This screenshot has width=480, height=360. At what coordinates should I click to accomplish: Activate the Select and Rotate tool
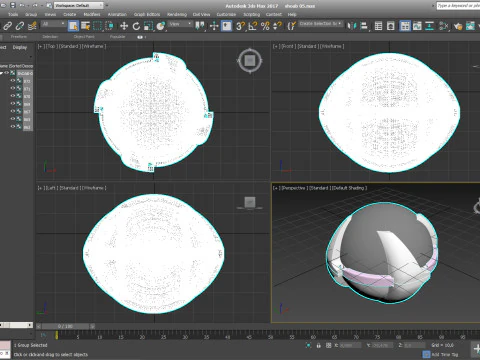[136, 26]
